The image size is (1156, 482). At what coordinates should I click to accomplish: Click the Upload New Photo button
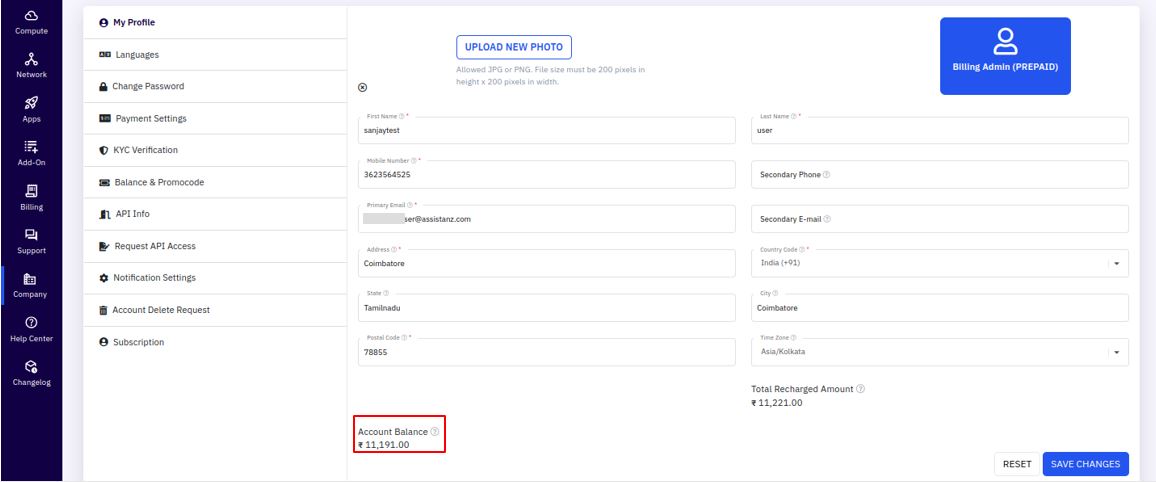[x=514, y=47]
